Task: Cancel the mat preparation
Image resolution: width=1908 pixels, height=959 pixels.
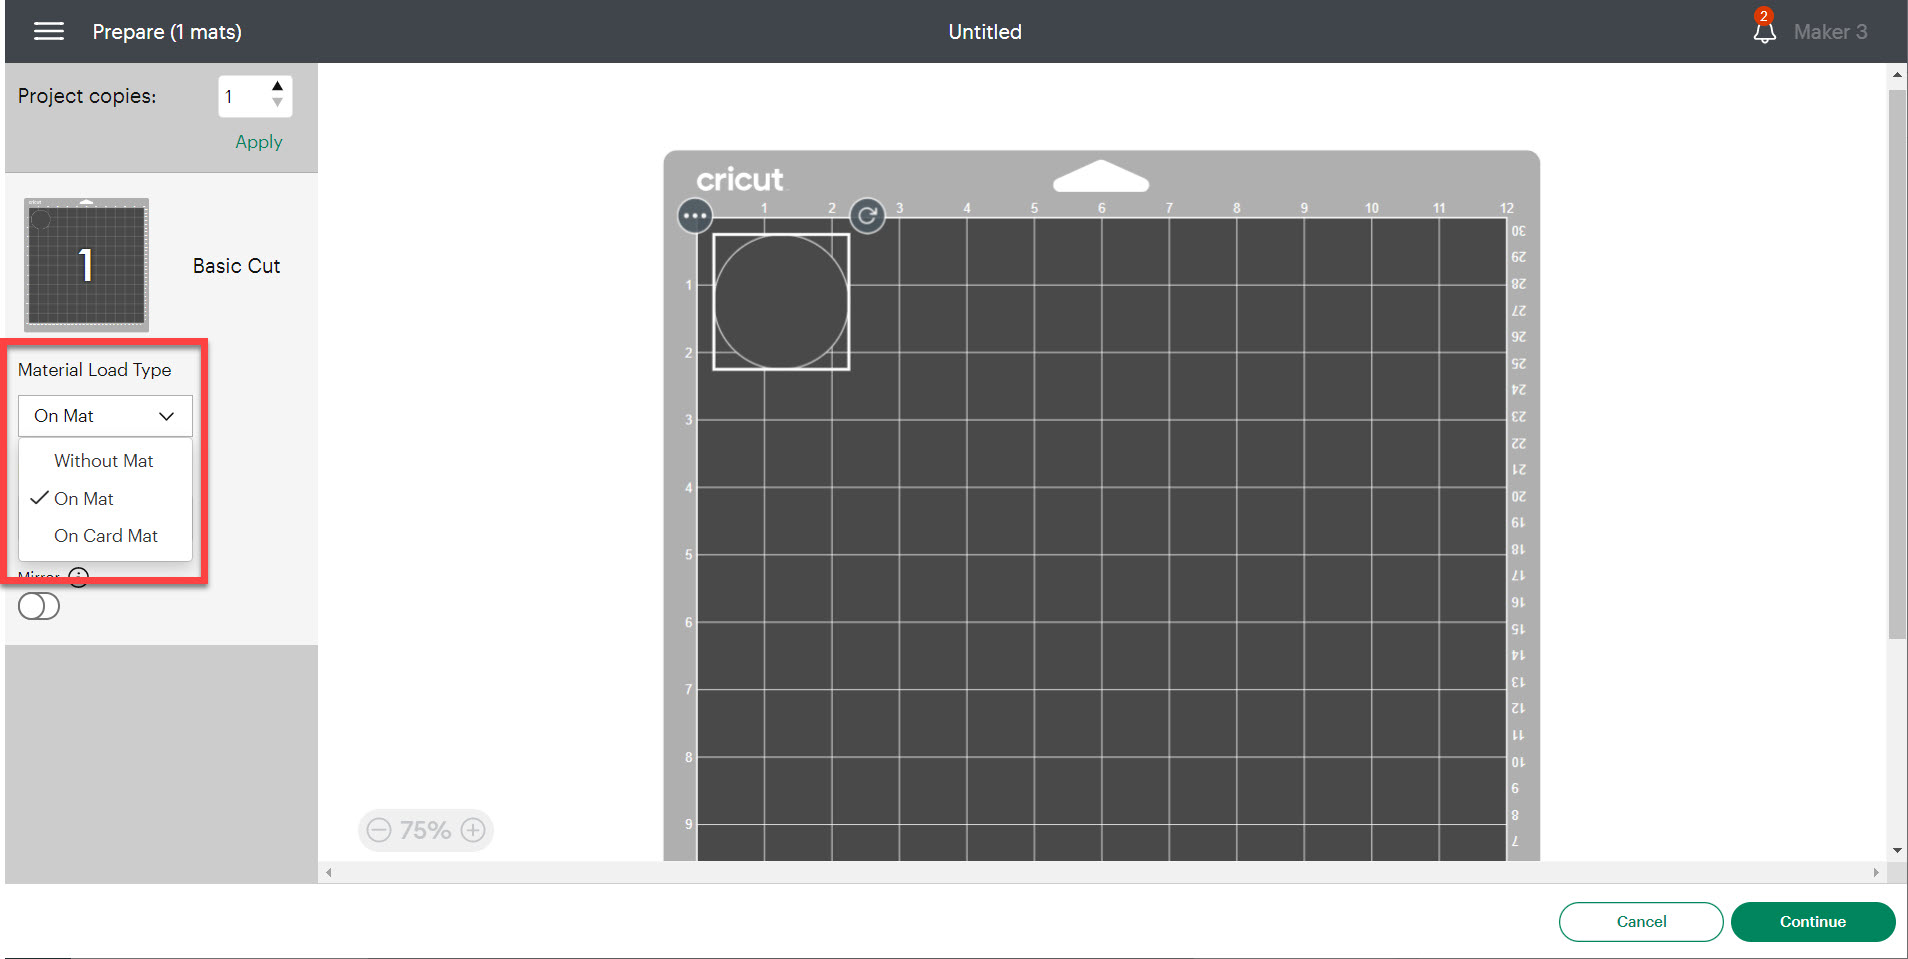Action: point(1639,921)
